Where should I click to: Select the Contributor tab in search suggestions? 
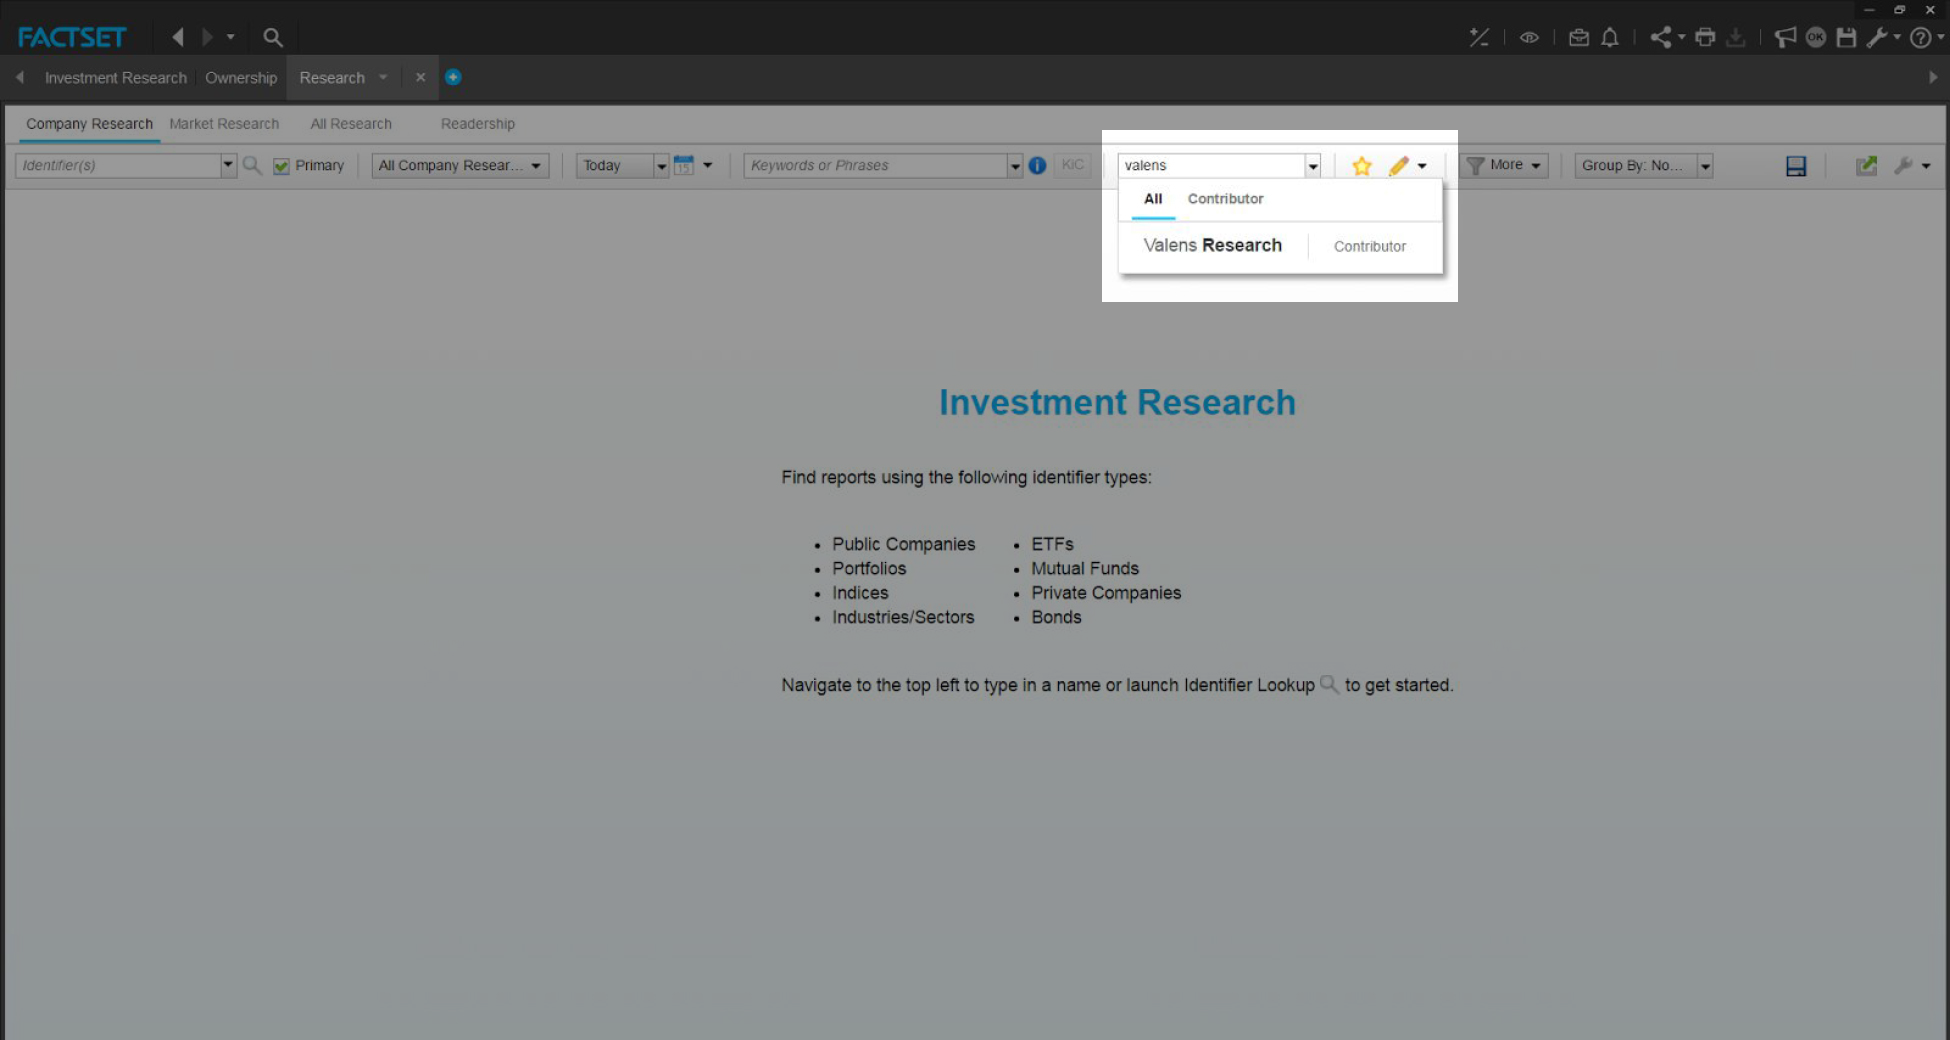coord(1225,199)
